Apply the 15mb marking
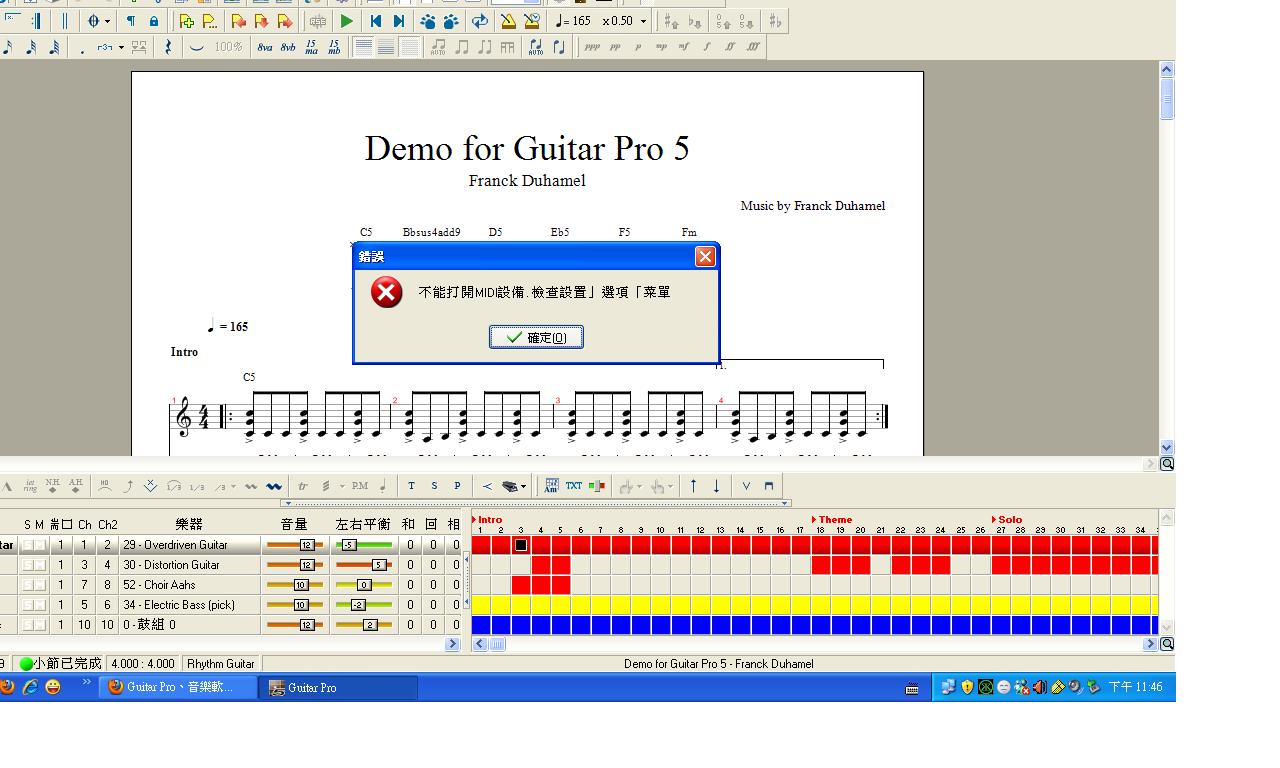Viewport: 1280px width, 768px height. click(x=334, y=47)
